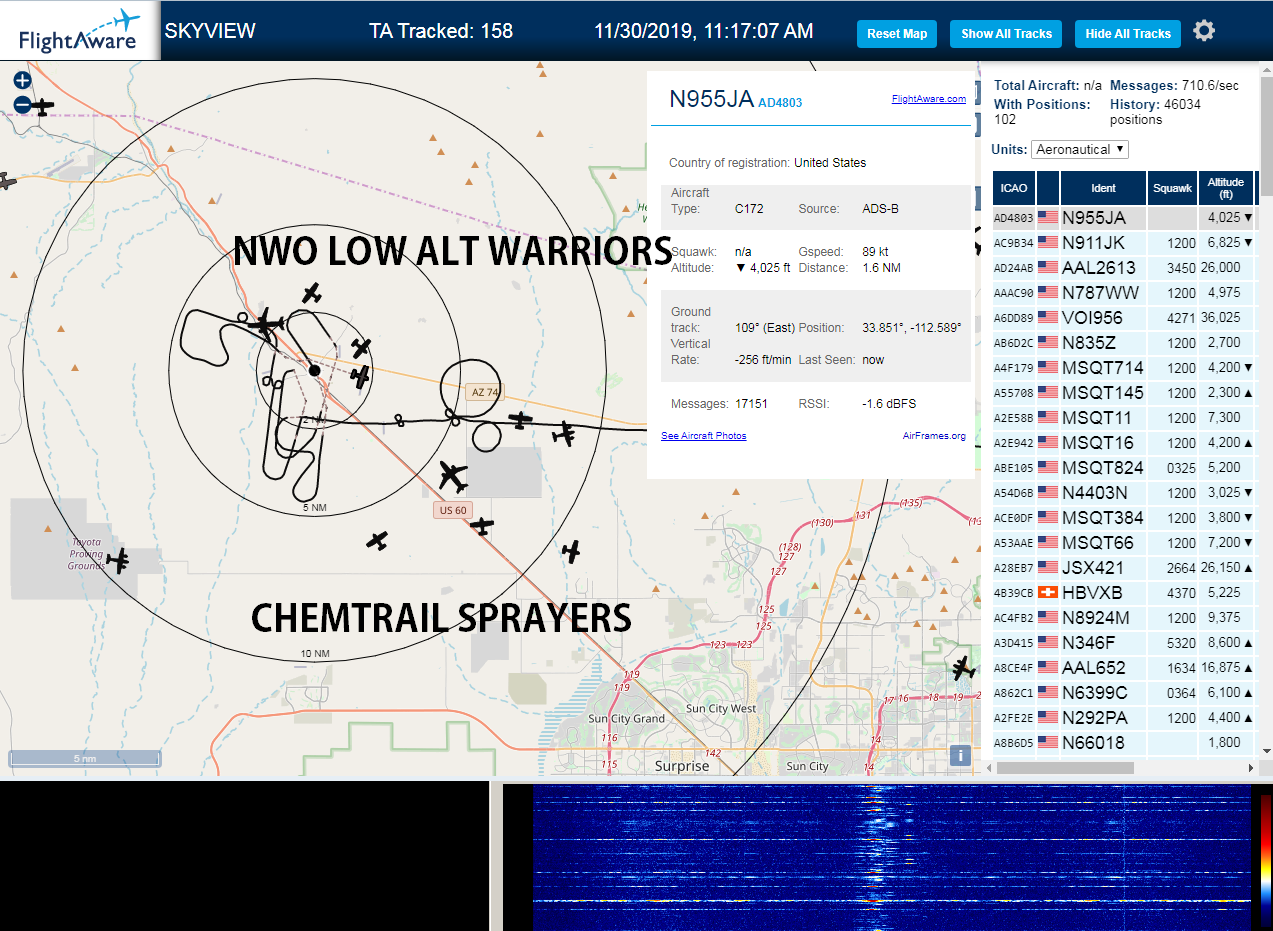This screenshot has width=1273, height=931.
Task: Click the ICAO code A8CE4F in the table
Action: pos(1014,668)
